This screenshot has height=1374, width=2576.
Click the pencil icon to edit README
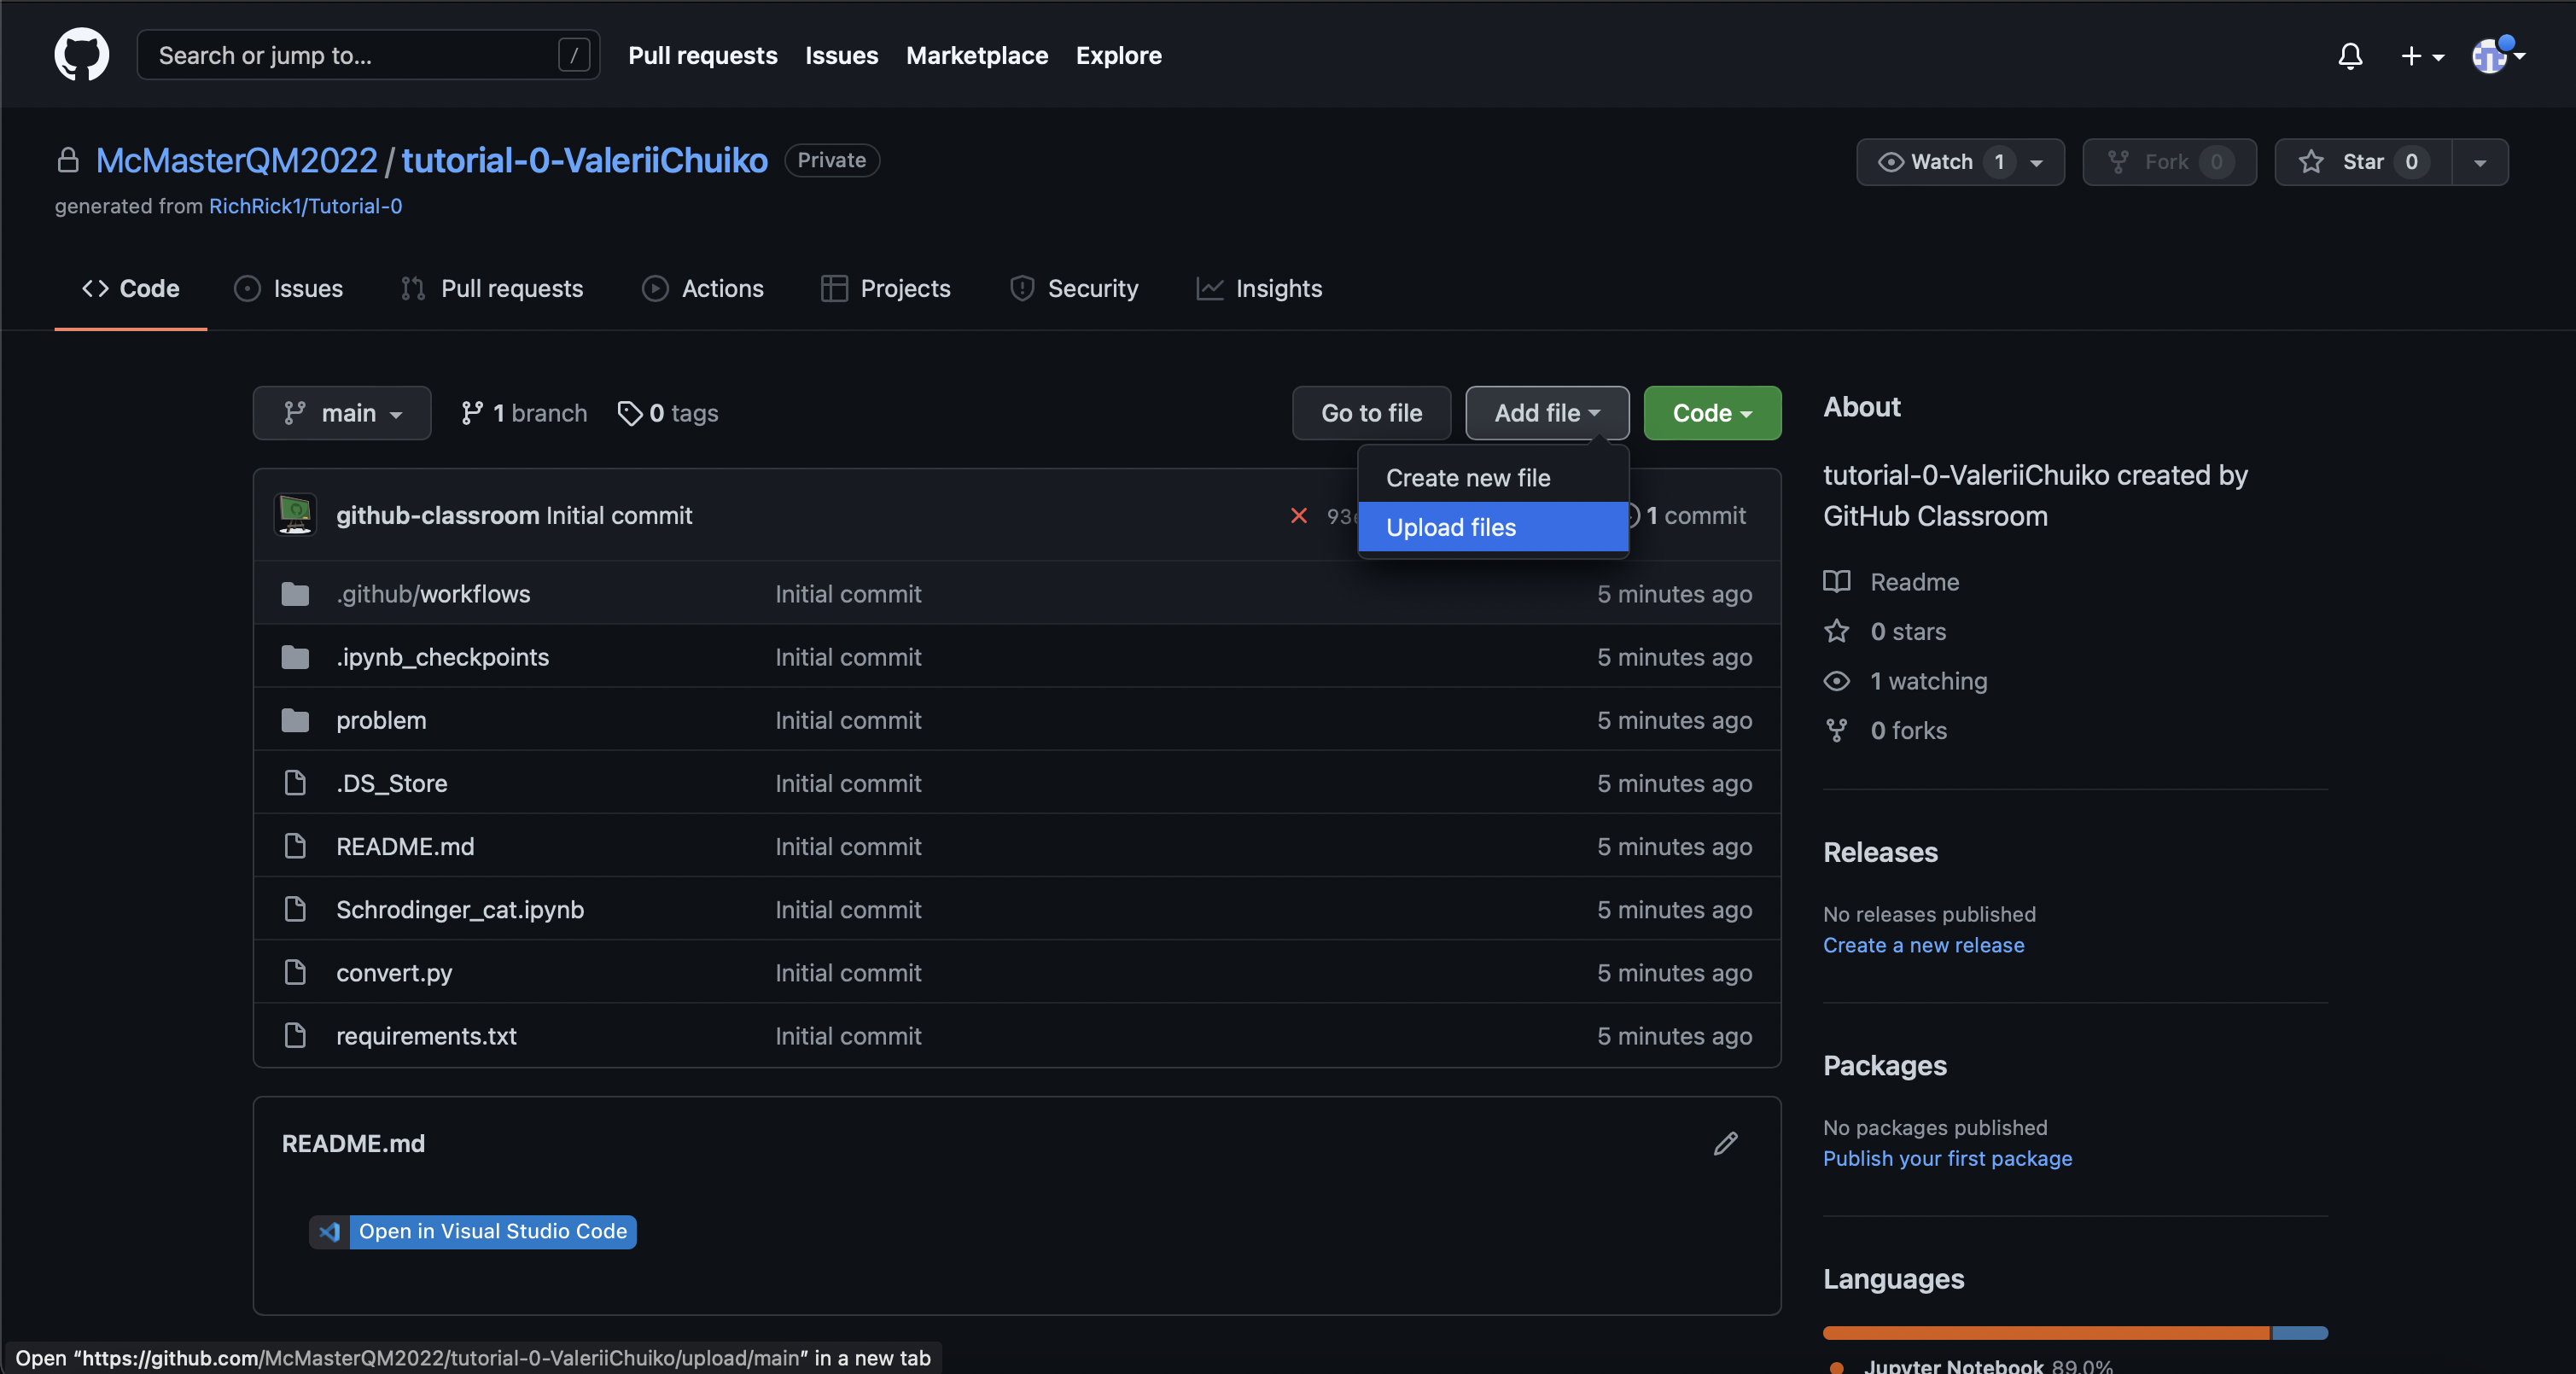tap(1726, 1143)
